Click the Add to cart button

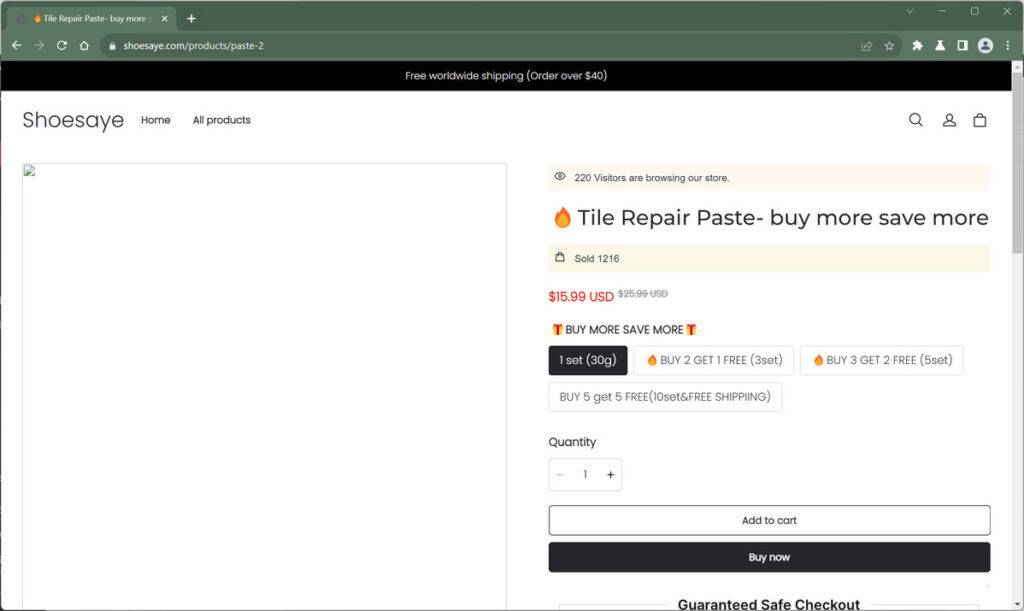pyautogui.click(x=769, y=520)
